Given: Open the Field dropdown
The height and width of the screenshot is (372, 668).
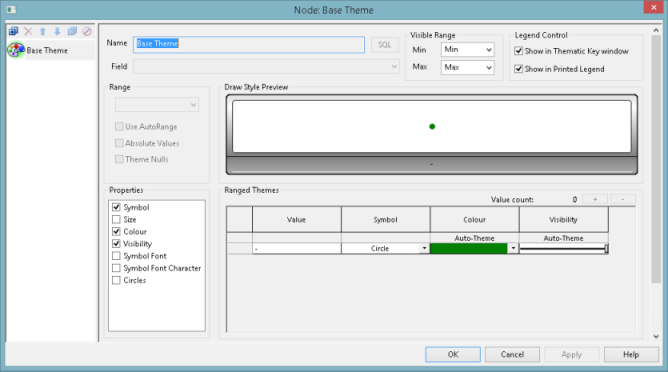Looking at the screenshot, I should [x=266, y=66].
